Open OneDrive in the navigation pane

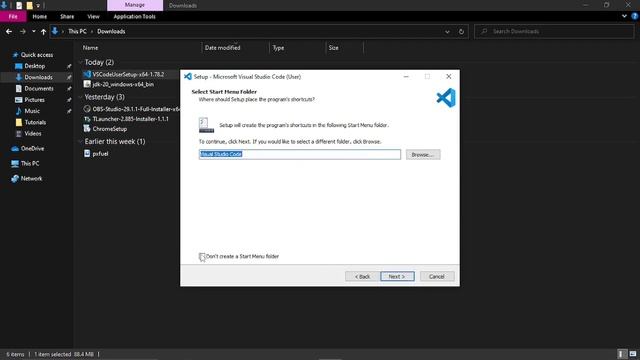(x=32, y=149)
